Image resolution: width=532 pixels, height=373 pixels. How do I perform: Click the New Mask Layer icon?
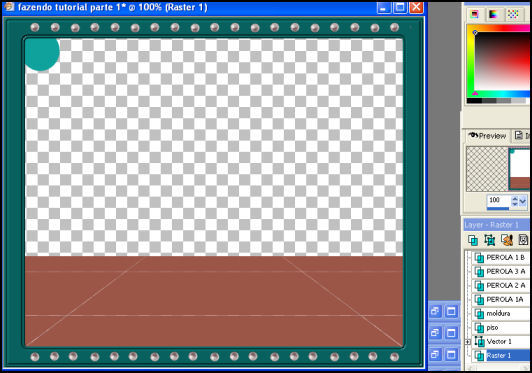(x=524, y=240)
